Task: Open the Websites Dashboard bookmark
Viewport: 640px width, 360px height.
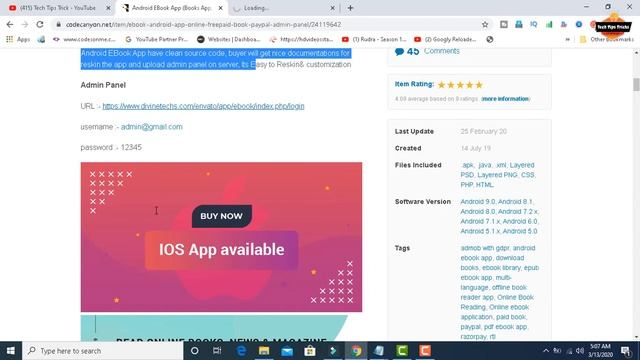Action: (229, 39)
